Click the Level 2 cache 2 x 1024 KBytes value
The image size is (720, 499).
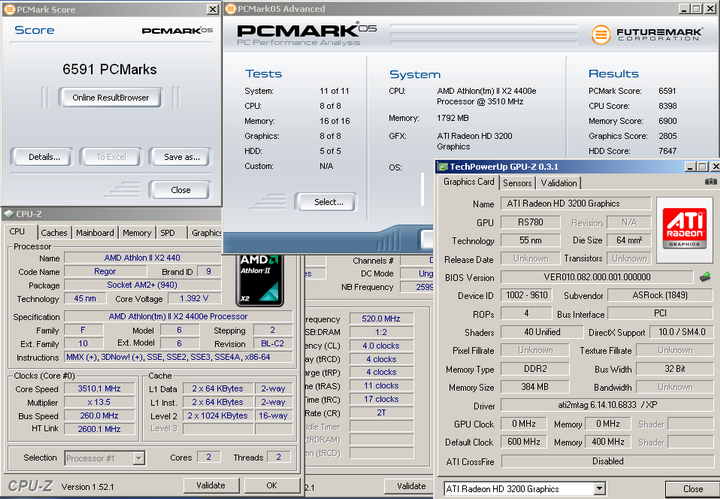click(x=218, y=415)
